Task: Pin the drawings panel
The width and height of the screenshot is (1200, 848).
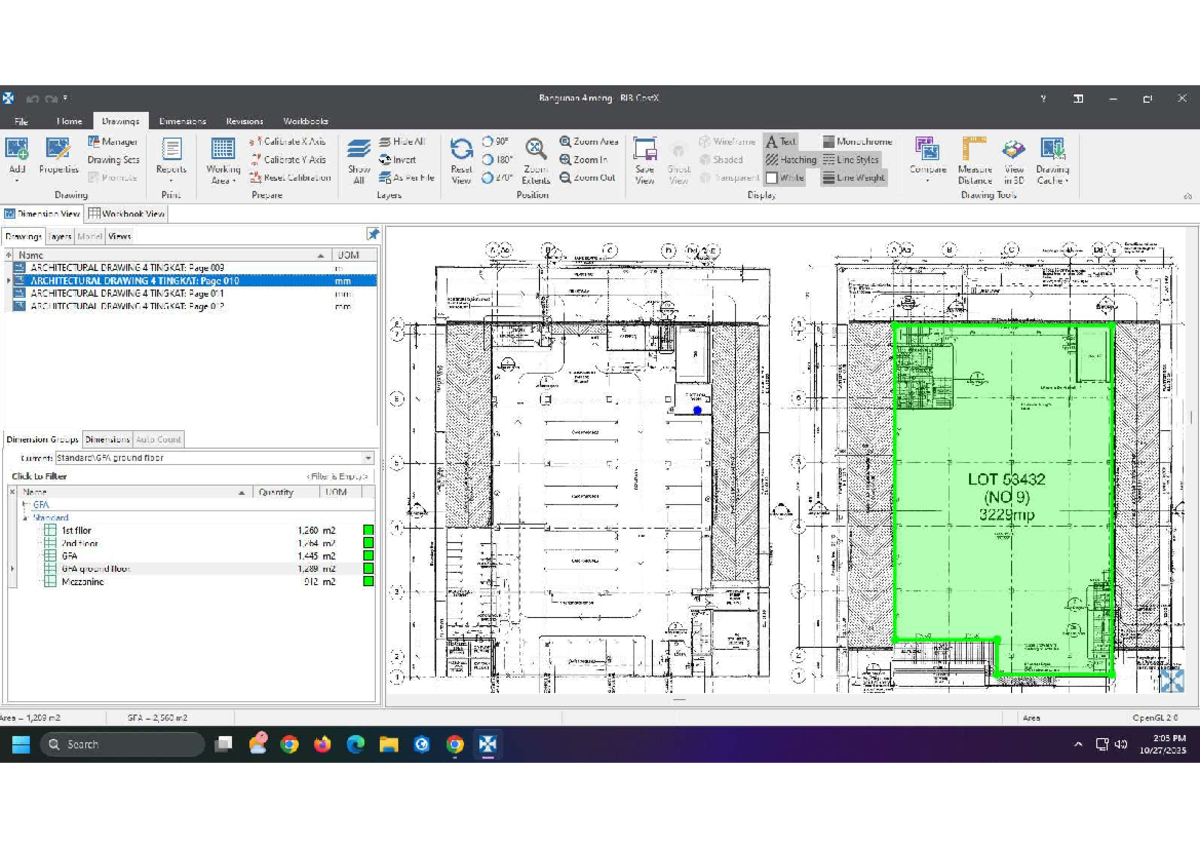Action: (x=373, y=235)
